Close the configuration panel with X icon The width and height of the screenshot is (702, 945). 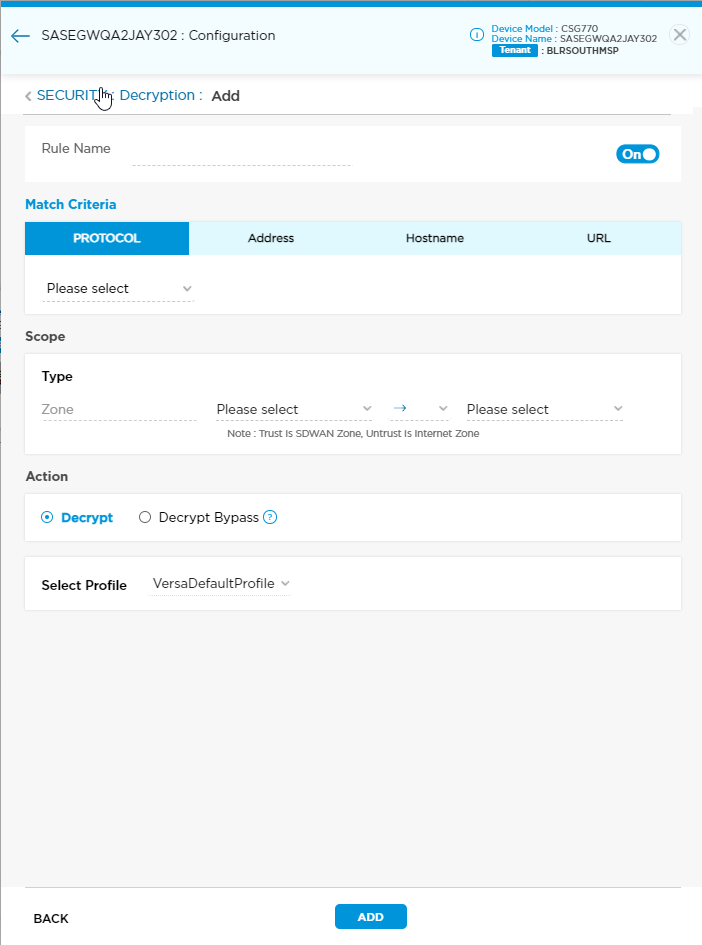pos(679,35)
